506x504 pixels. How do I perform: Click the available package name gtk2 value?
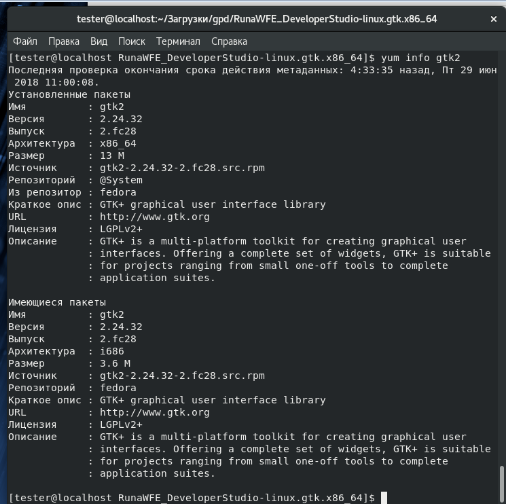112,315
